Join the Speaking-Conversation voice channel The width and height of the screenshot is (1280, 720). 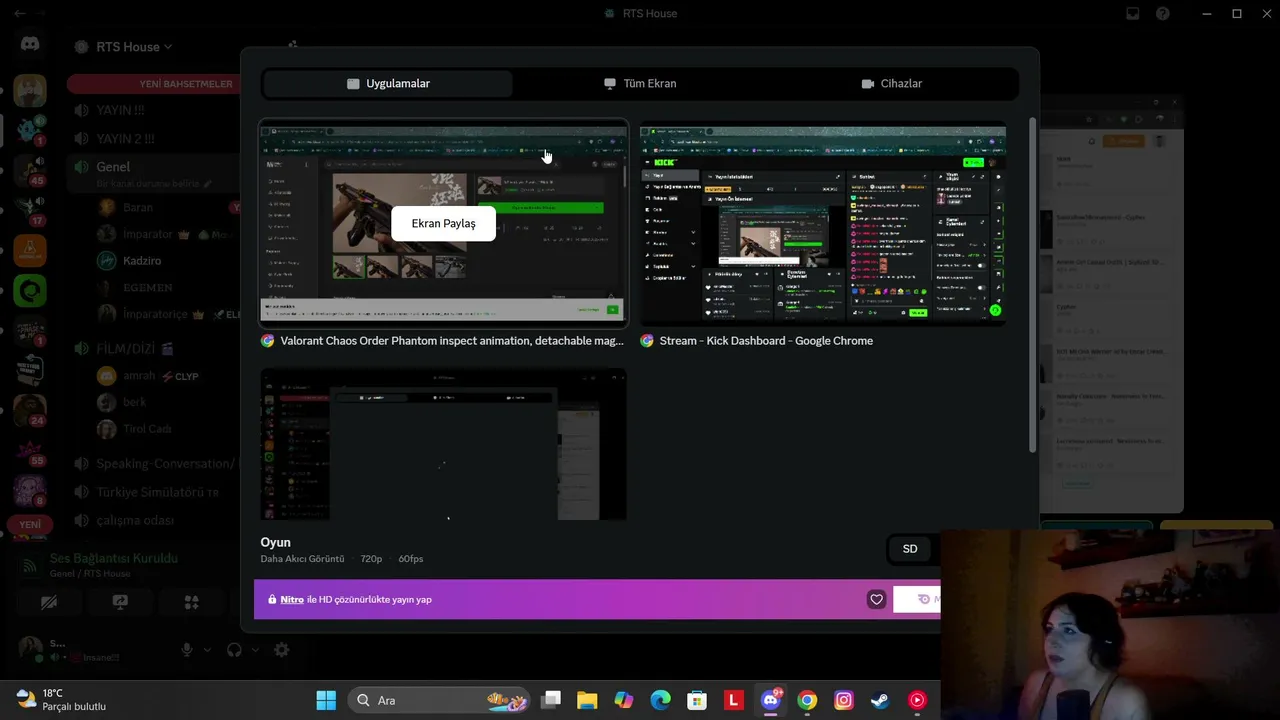pos(166,464)
